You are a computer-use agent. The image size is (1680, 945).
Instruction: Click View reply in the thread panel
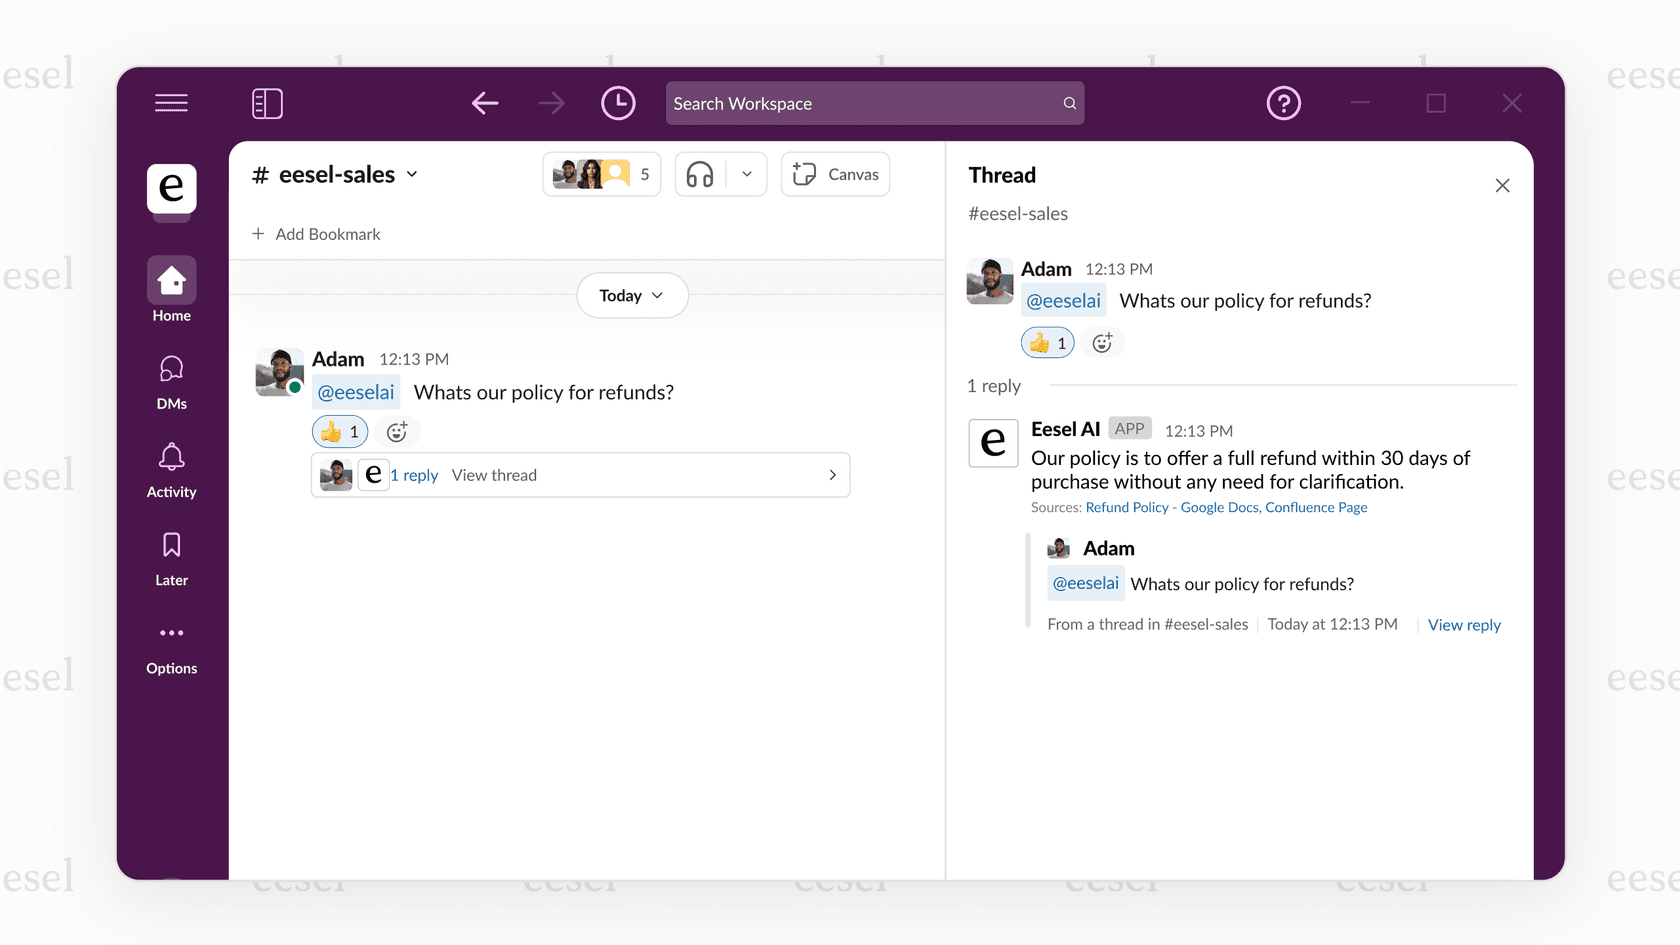coord(1464,624)
